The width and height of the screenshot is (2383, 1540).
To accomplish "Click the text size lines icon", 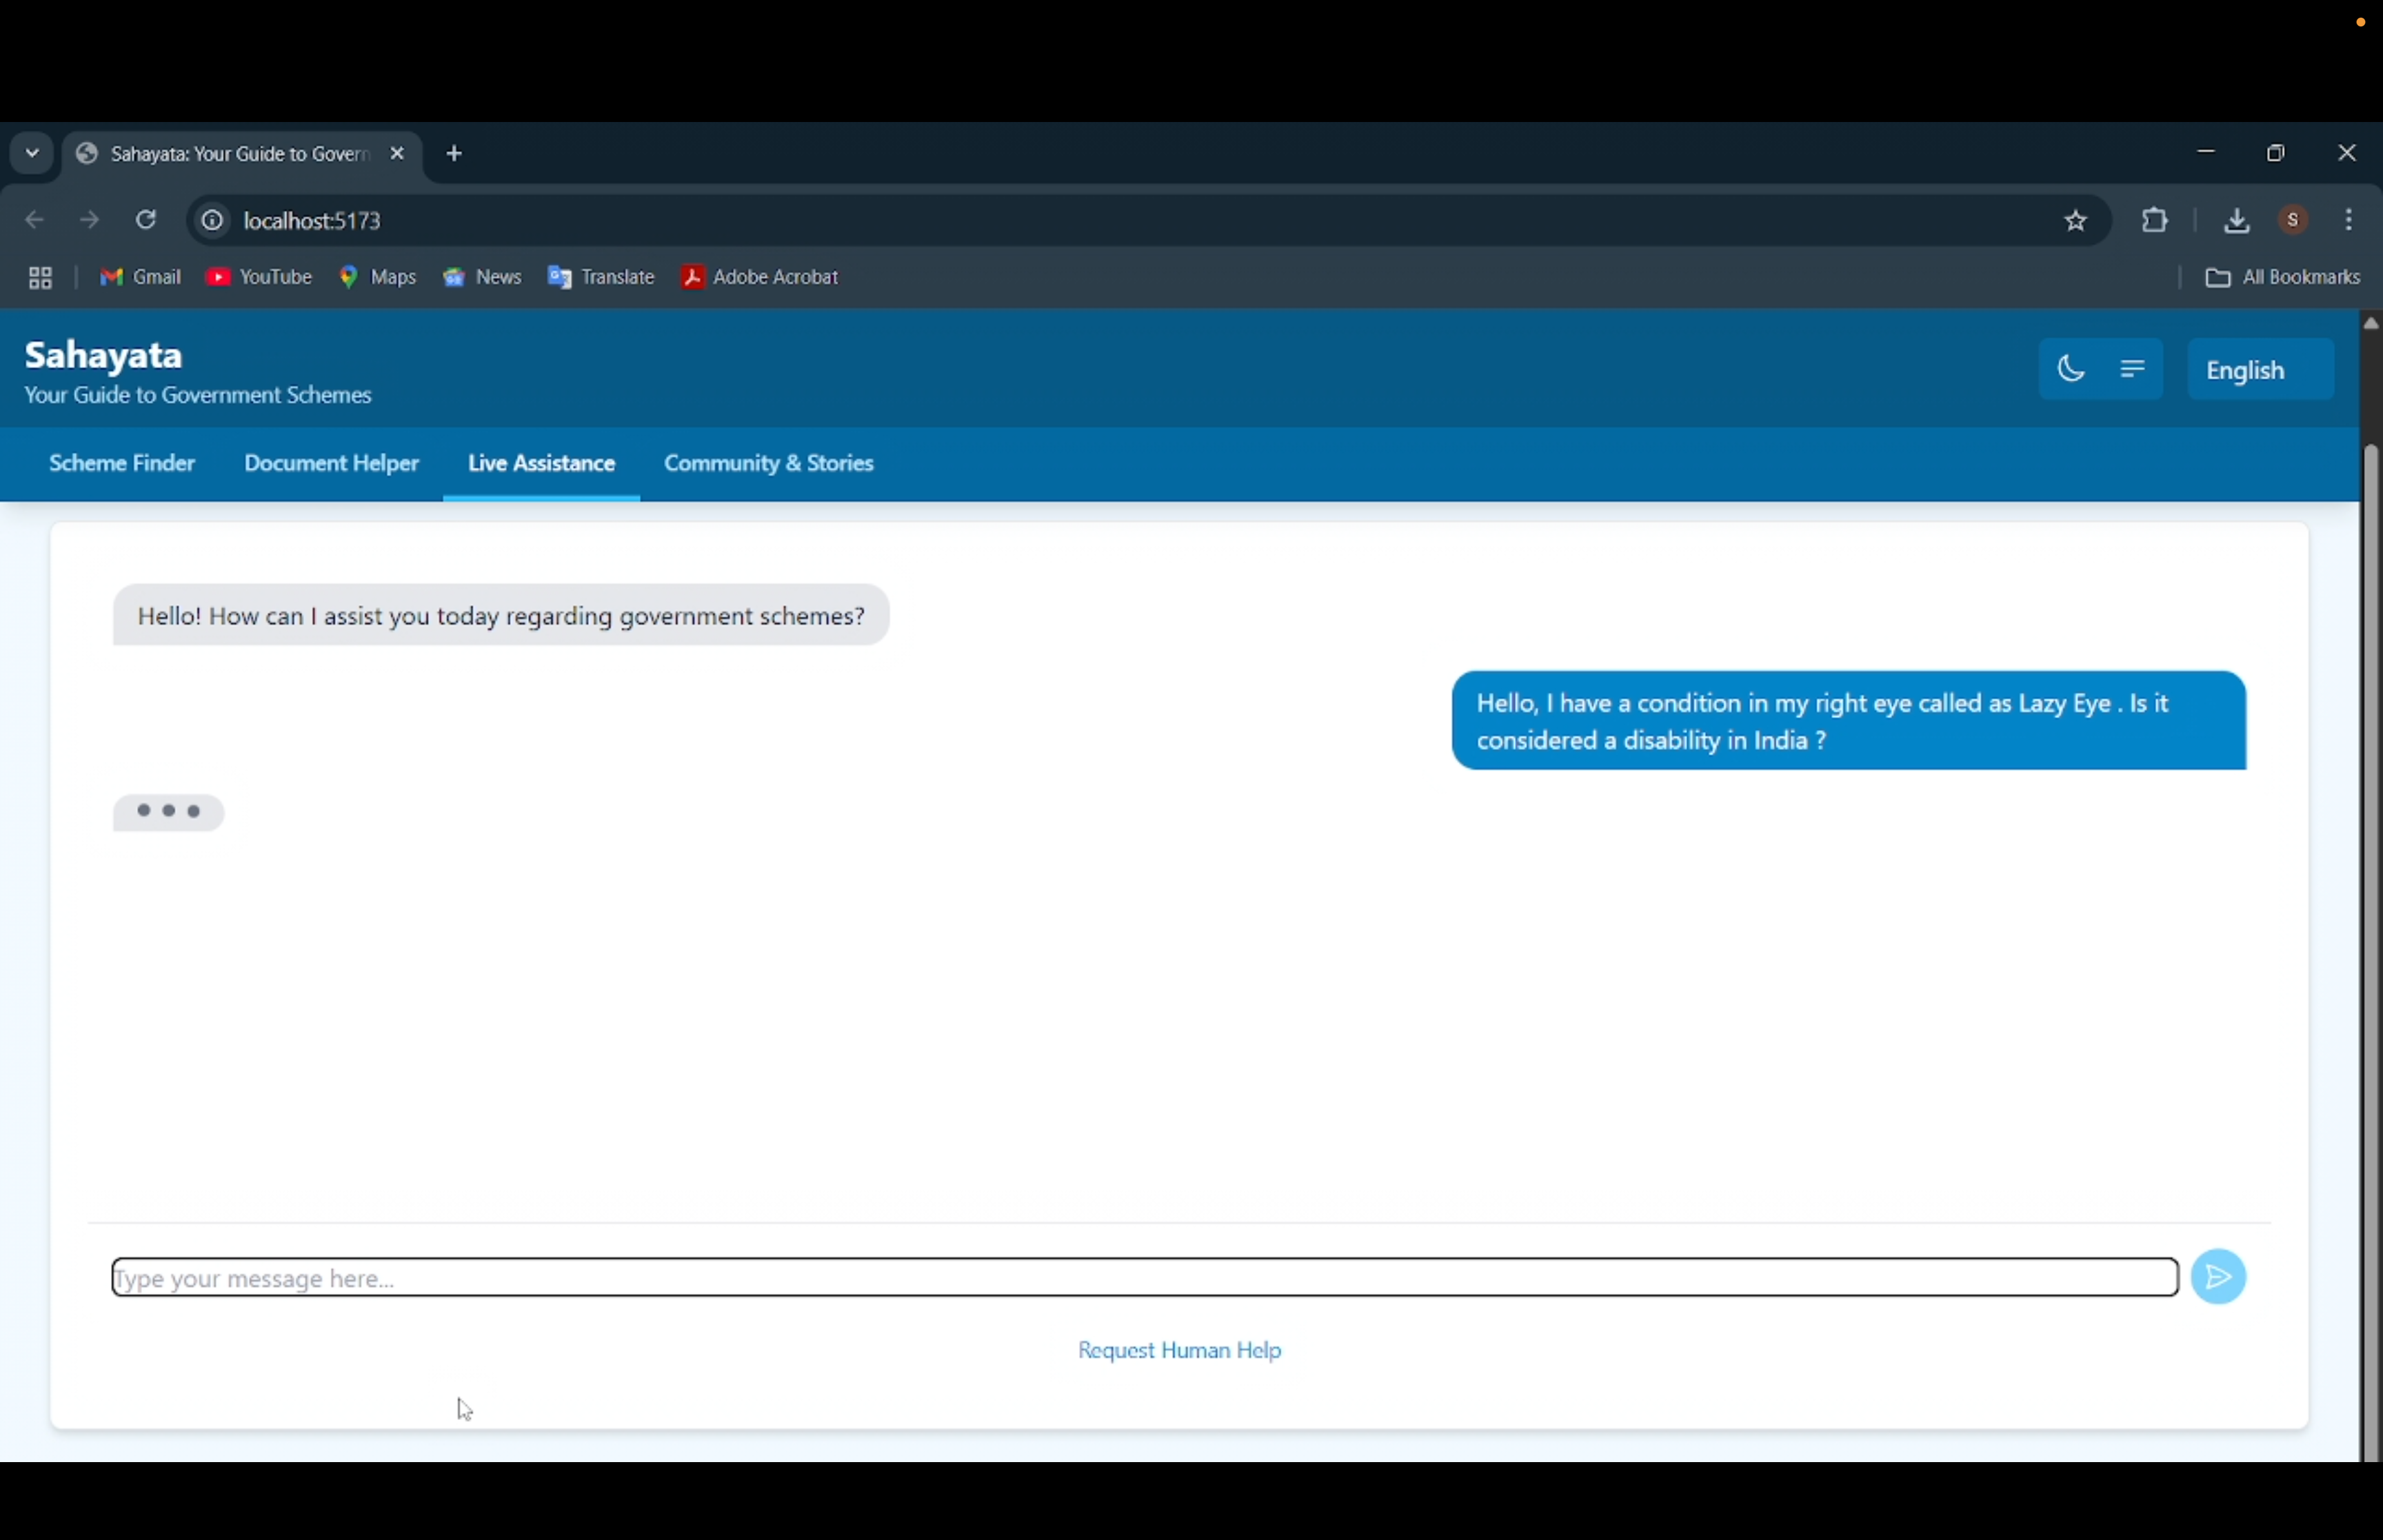I will tap(2132, 369).
